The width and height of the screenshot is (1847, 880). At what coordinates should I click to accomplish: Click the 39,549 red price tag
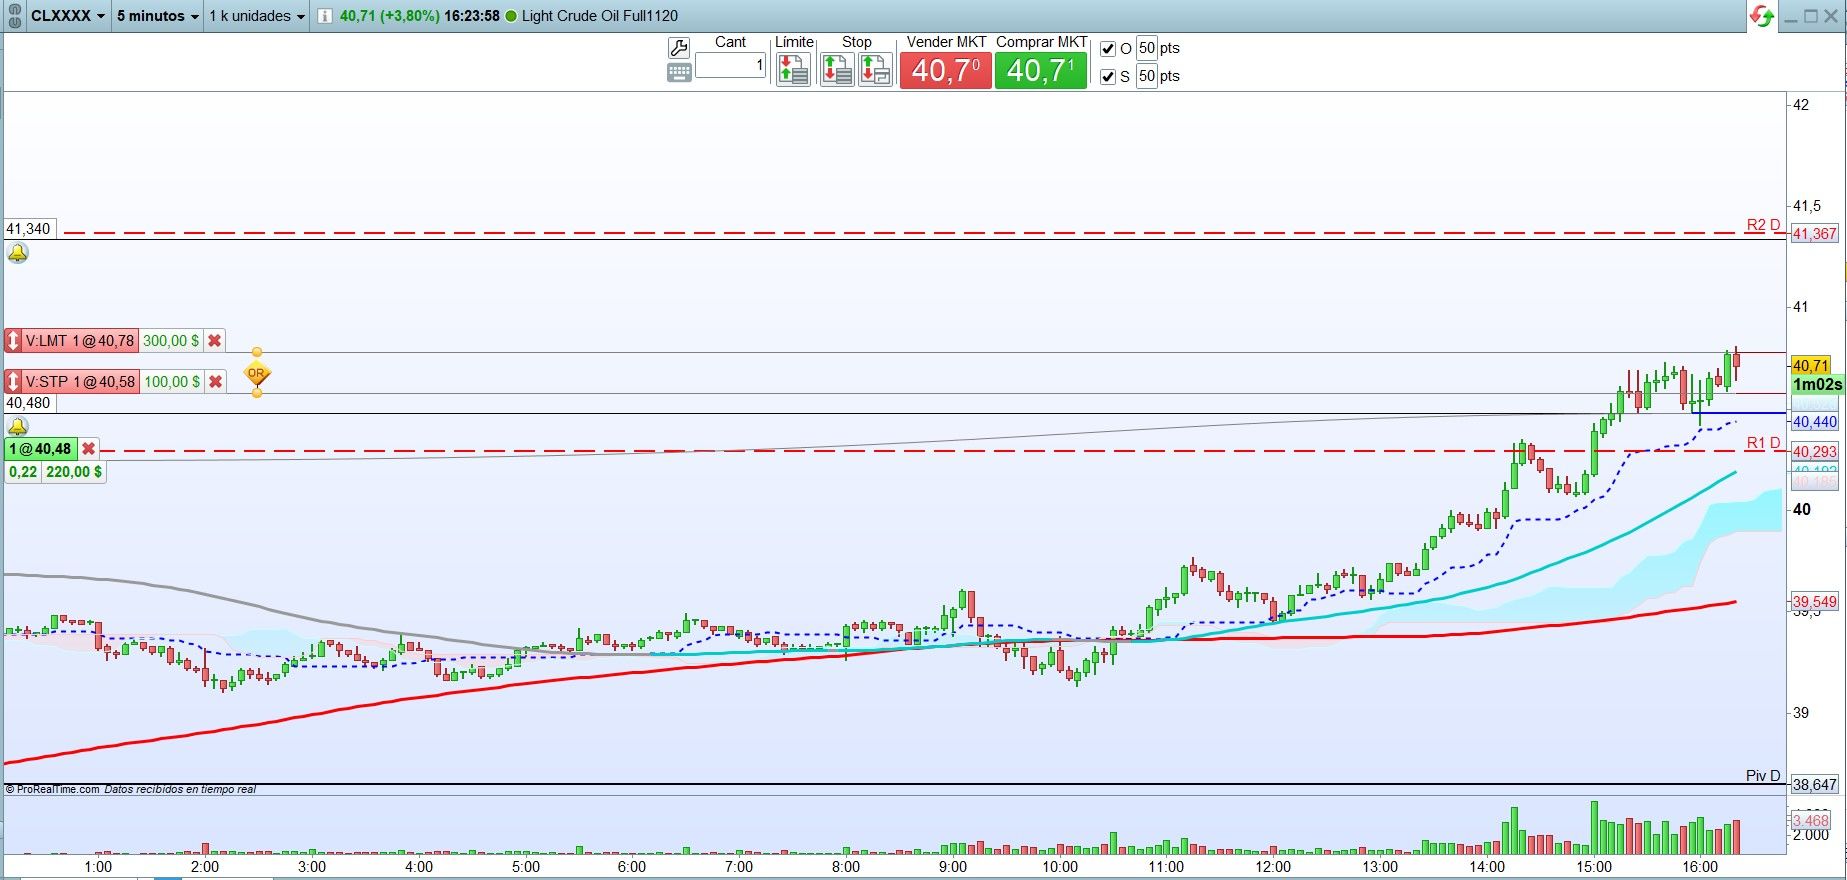coord(1814,602)
